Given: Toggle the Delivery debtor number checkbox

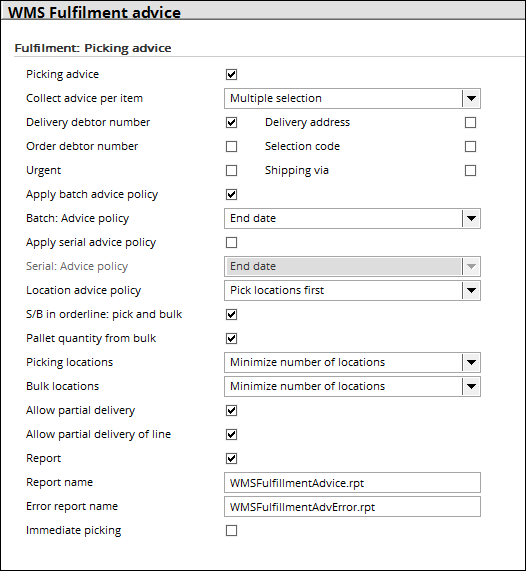Looking at the screenshot, I should coord(231,122).
